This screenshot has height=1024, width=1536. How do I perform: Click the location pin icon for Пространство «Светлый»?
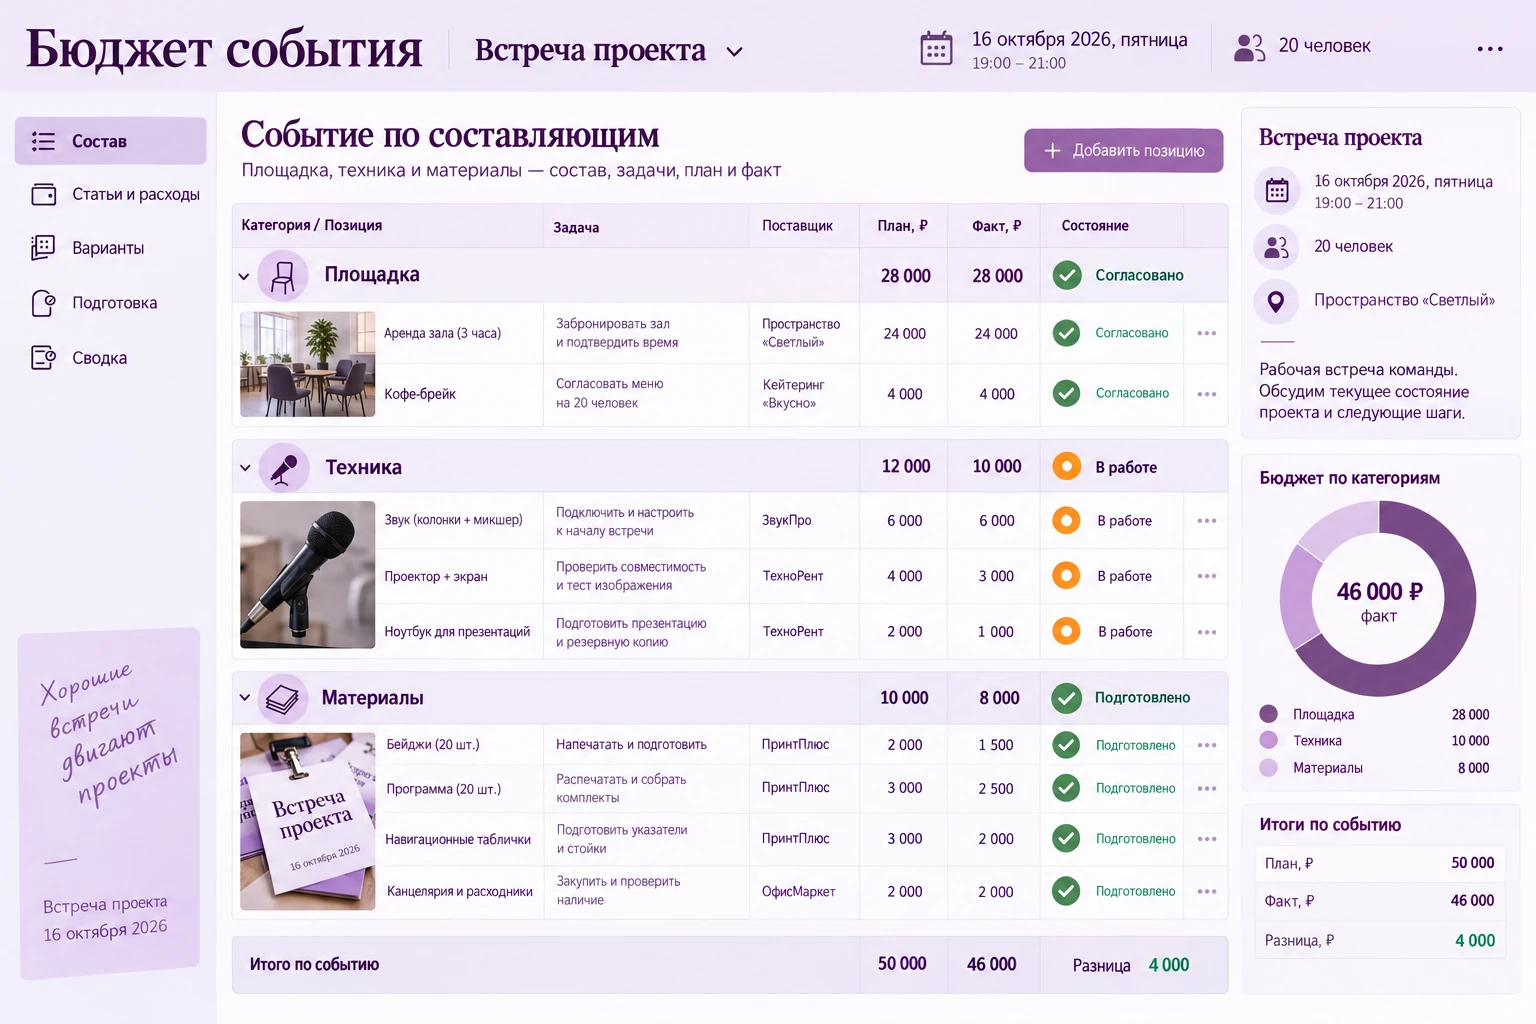pos(1276,301)
